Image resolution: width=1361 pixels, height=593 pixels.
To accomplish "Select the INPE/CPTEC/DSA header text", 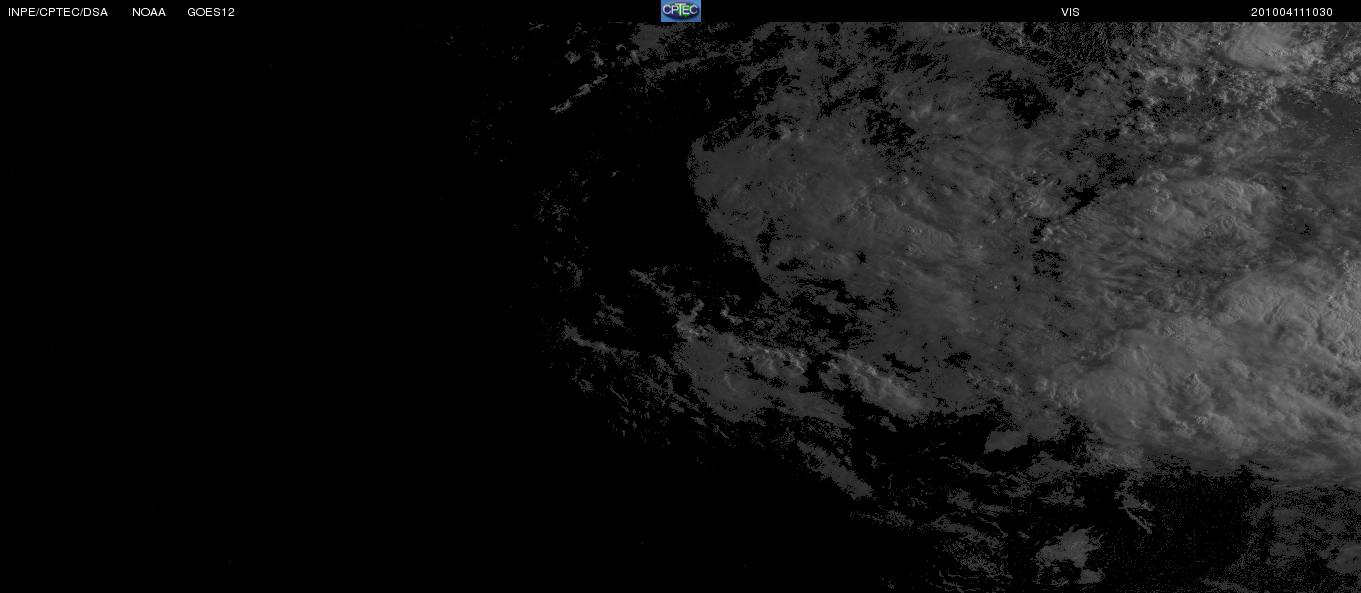I will tap(58, 12).
